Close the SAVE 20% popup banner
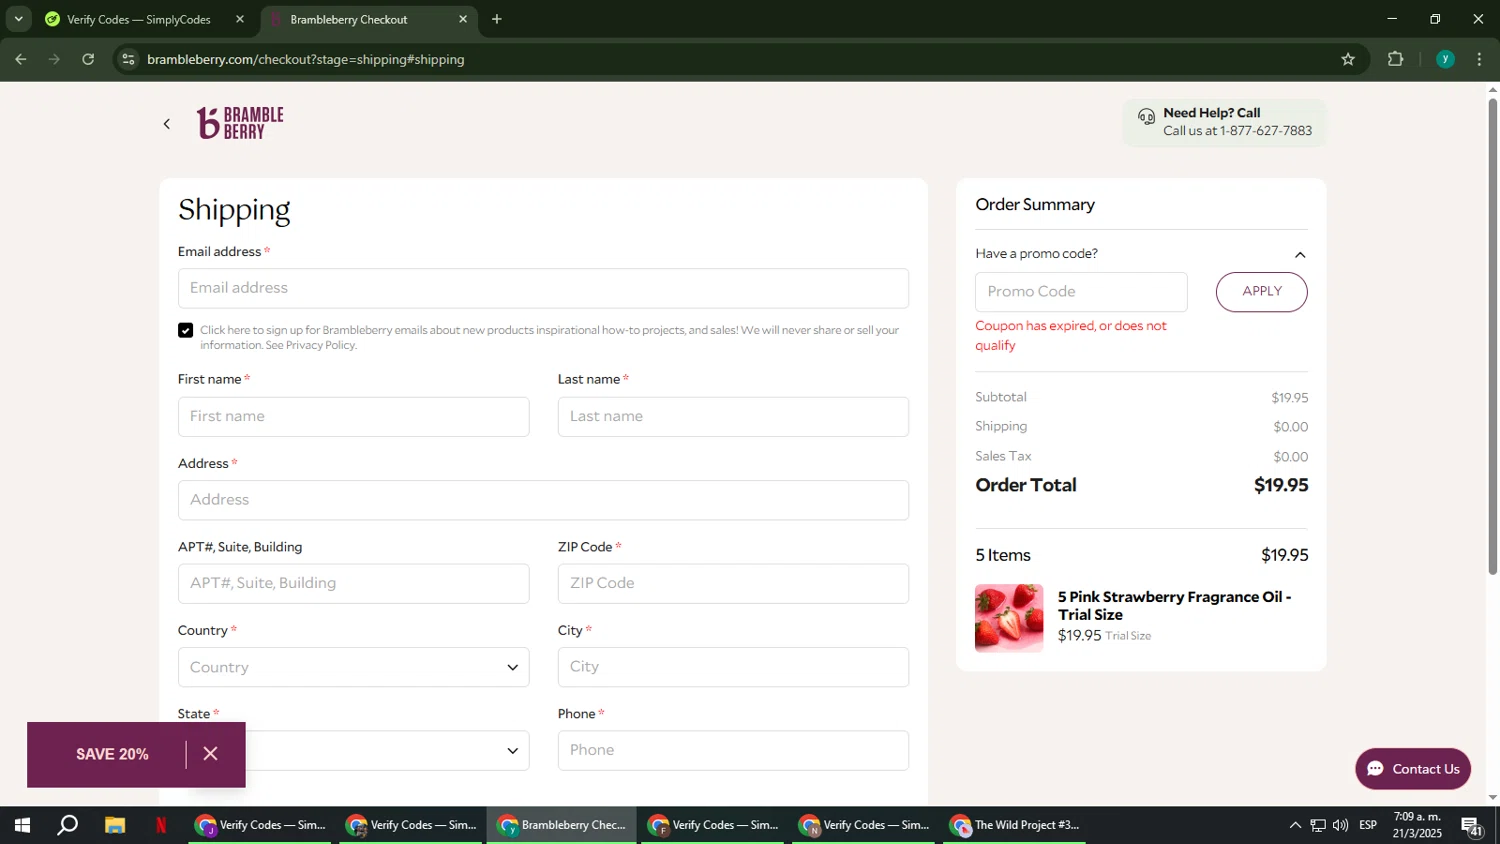 click(210, 754)
